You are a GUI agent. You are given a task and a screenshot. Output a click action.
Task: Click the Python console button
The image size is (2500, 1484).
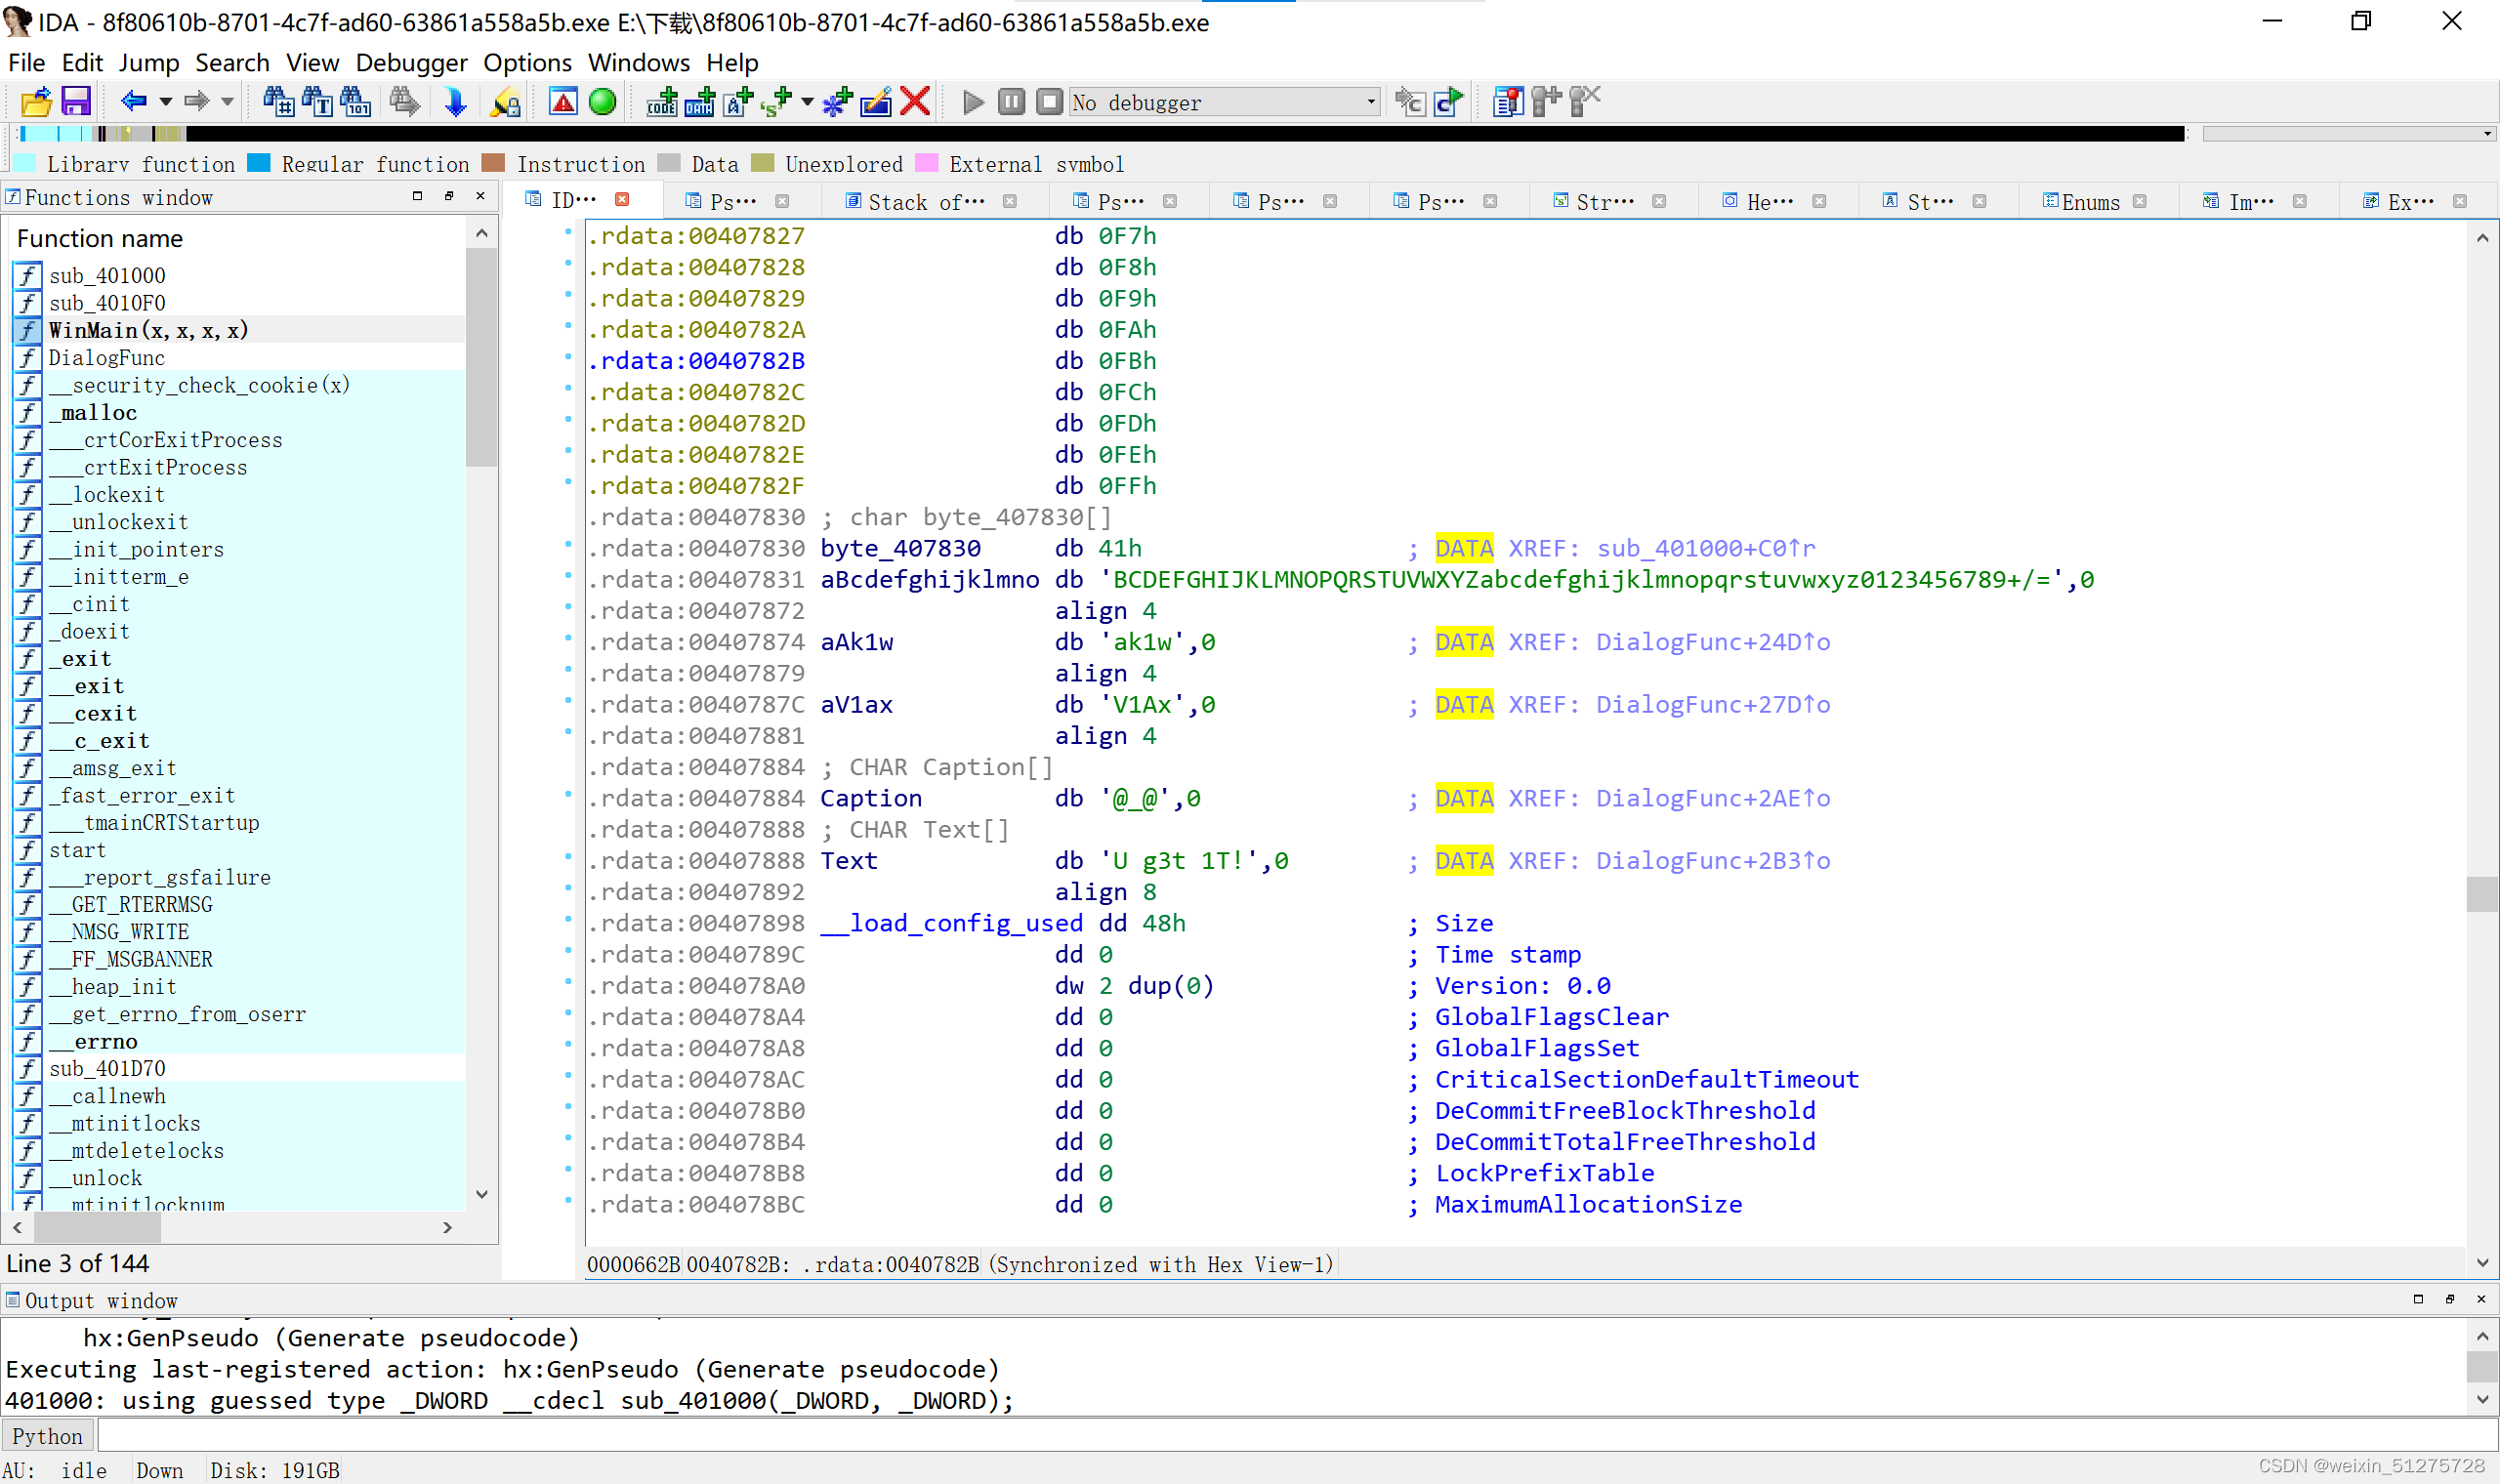48,1437
